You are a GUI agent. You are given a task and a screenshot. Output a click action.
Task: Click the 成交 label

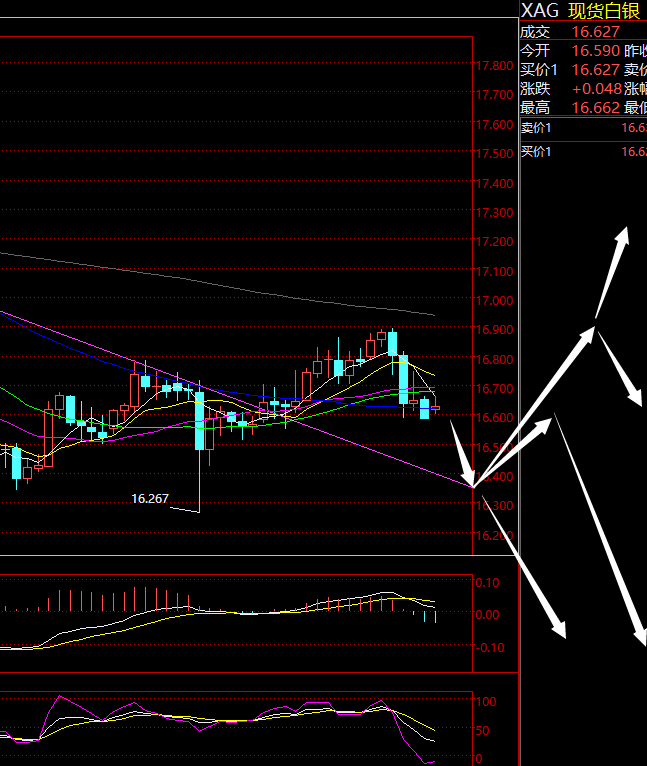pos(535,32)
